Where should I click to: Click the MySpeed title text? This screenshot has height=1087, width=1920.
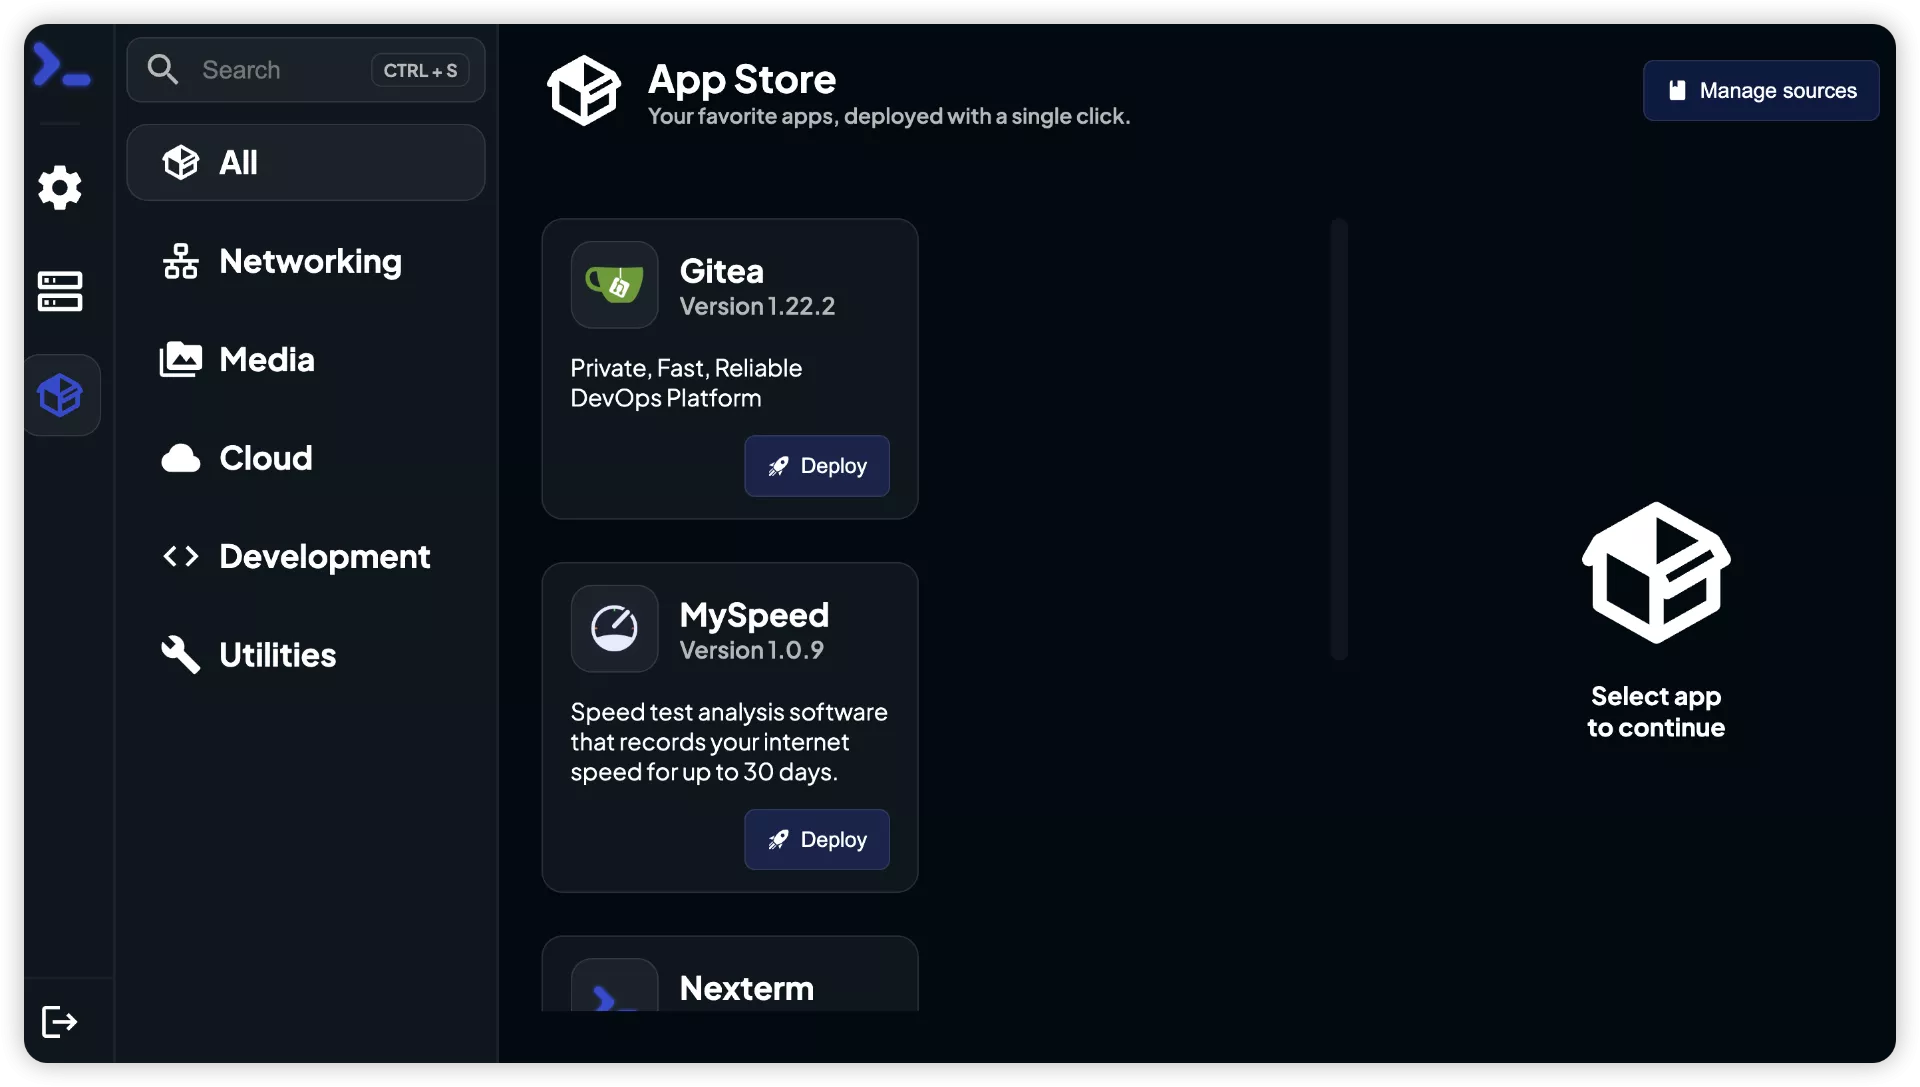[x=754, y=614]
